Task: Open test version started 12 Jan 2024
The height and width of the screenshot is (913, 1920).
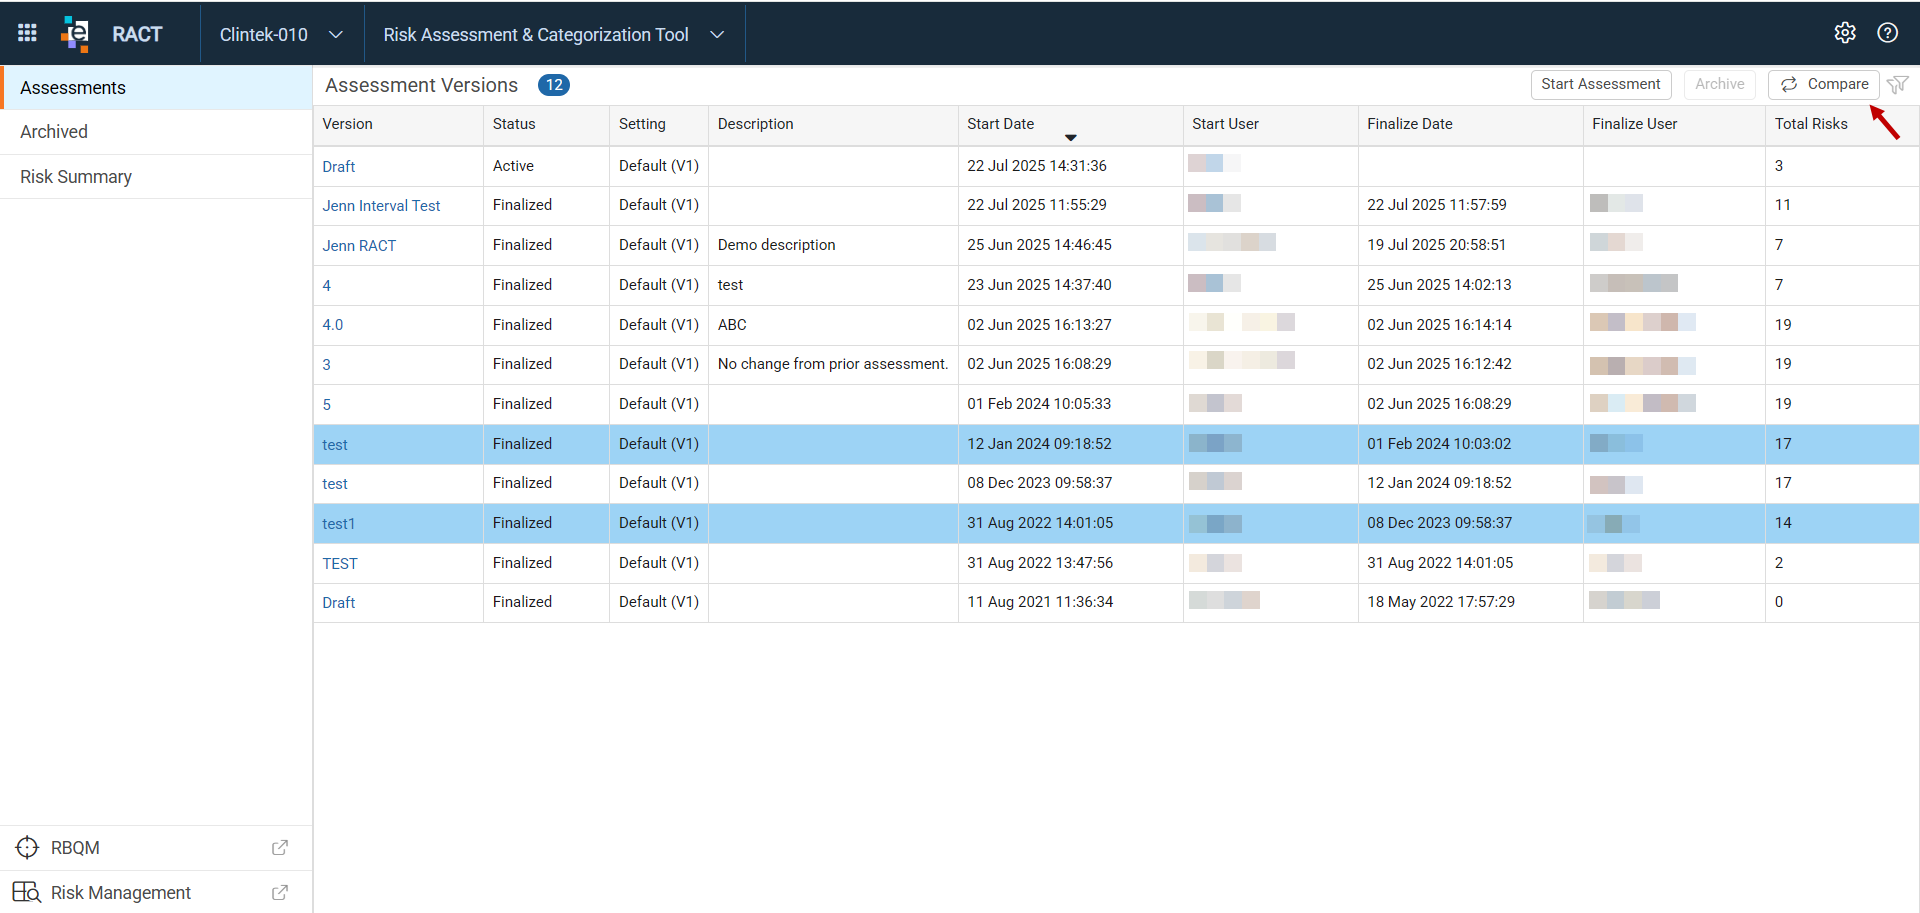Action: 335,445
